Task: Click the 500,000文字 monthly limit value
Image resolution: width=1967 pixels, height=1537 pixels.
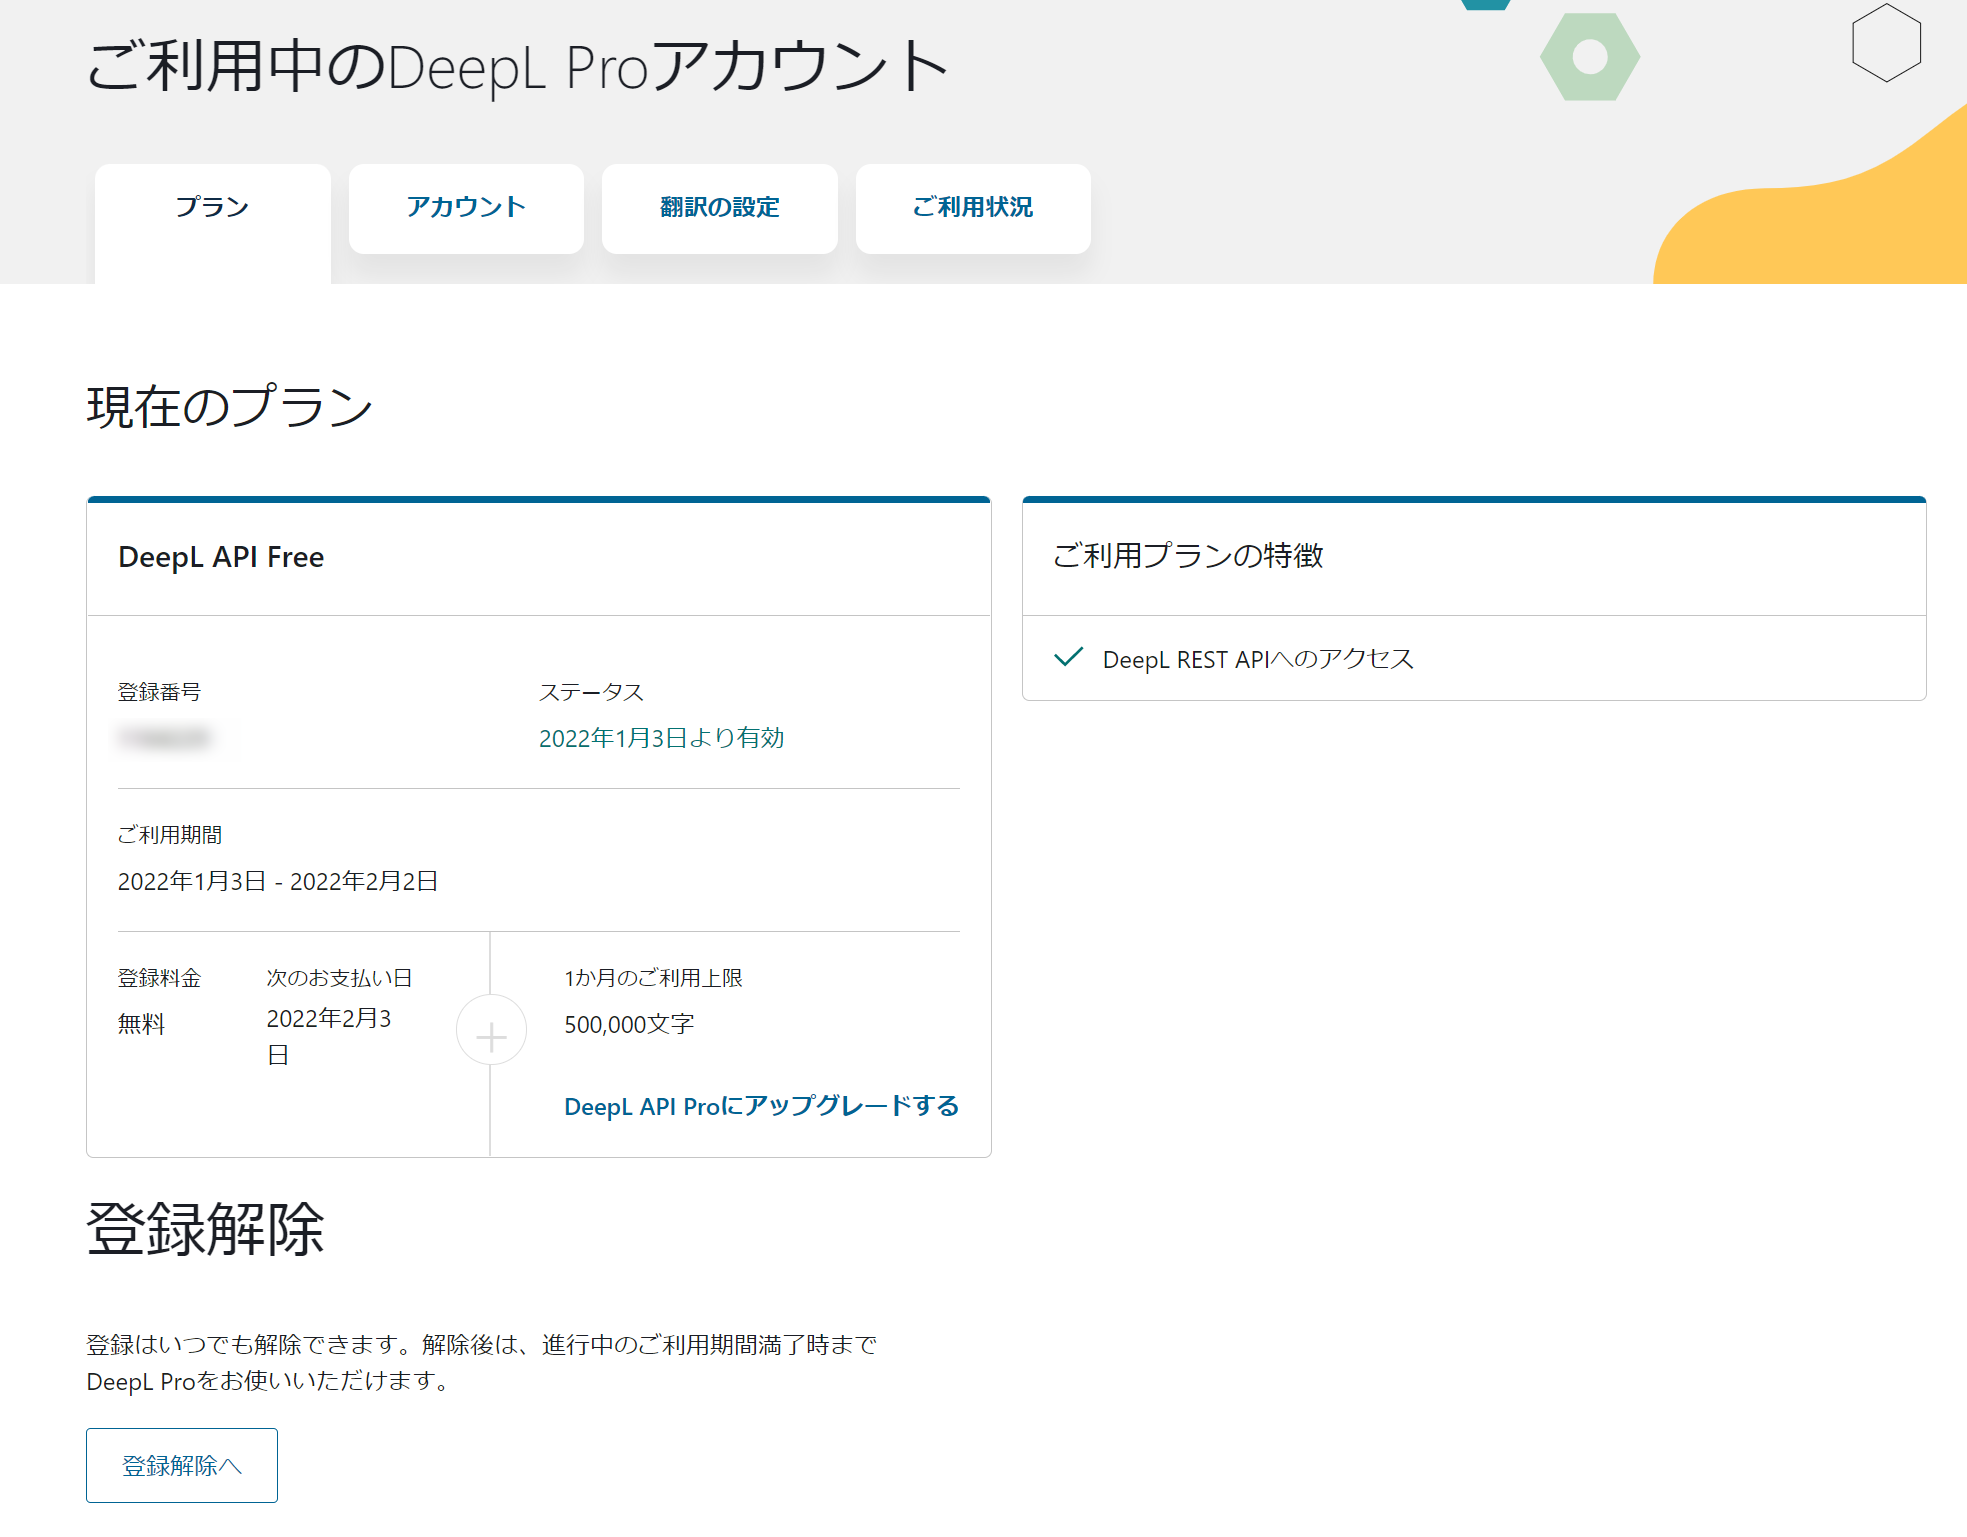Action: tap(629, 1024)
